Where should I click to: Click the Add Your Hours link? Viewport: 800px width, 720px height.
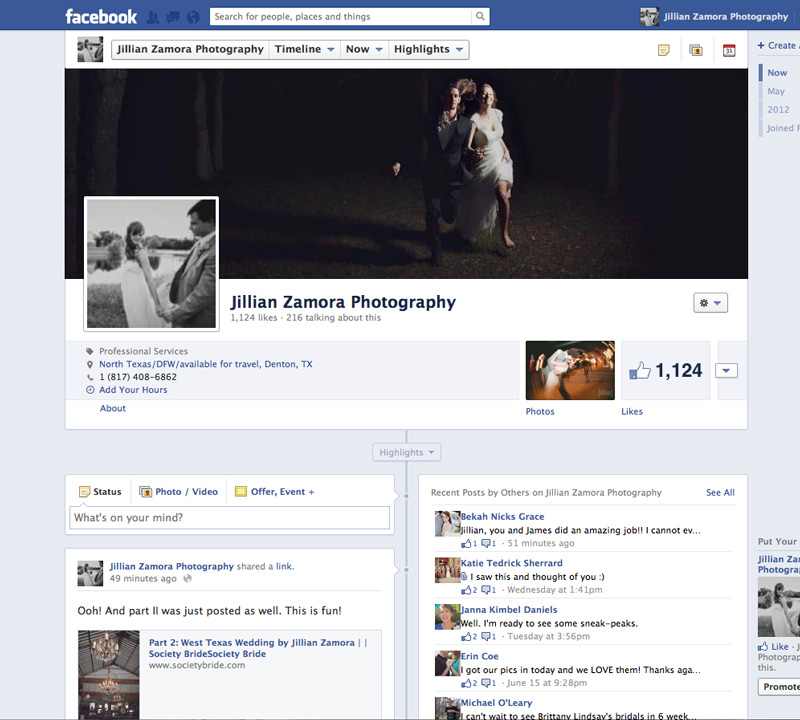[x=133, y=390]
